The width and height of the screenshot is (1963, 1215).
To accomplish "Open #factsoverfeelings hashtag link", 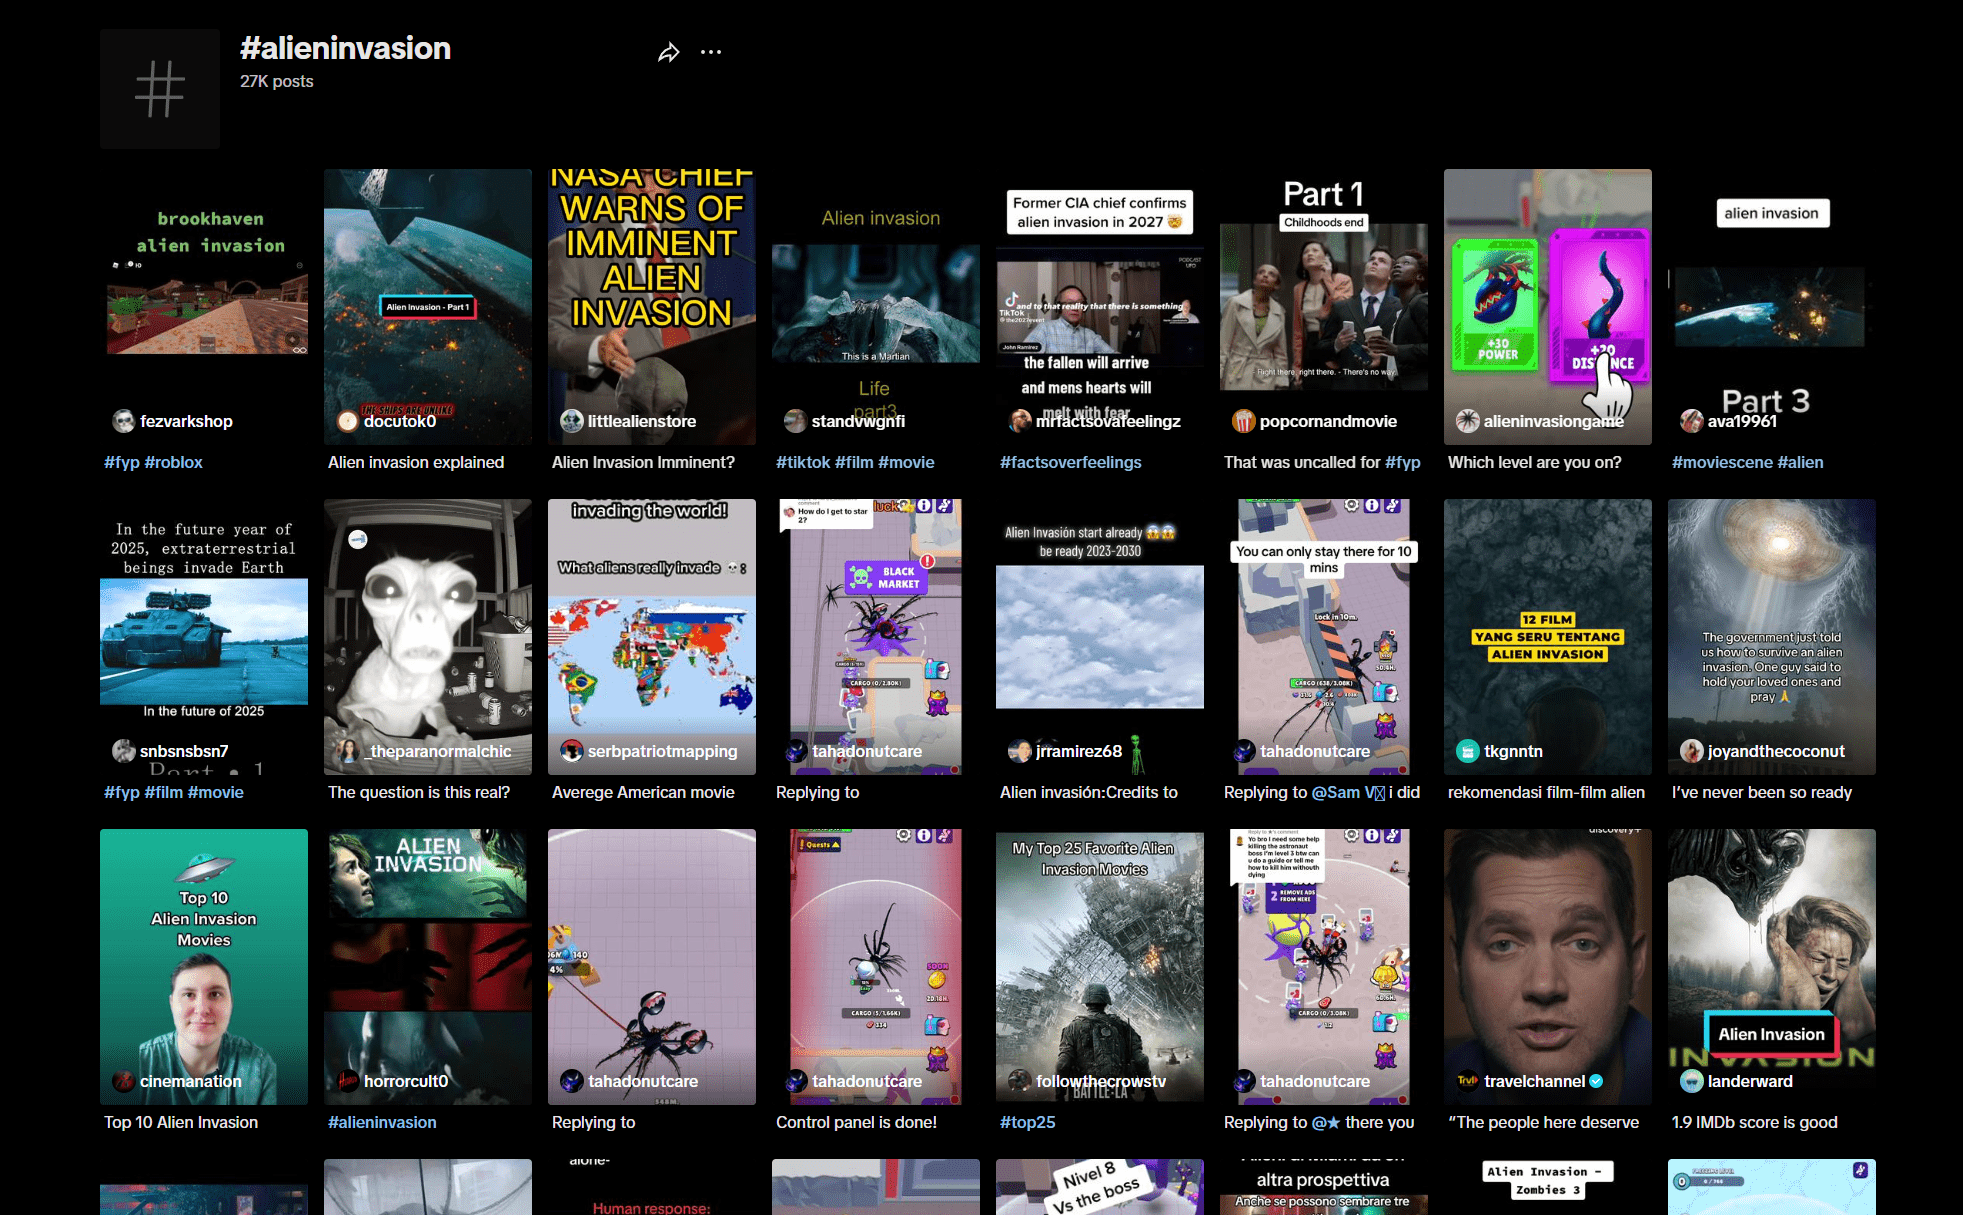I will (1070, 462).
